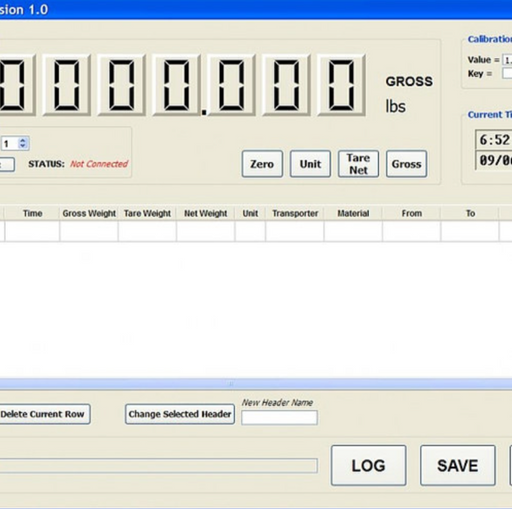Select the Tare Weight column header
The height and width of the screenshot is (509, 512).
click(147, 213)
